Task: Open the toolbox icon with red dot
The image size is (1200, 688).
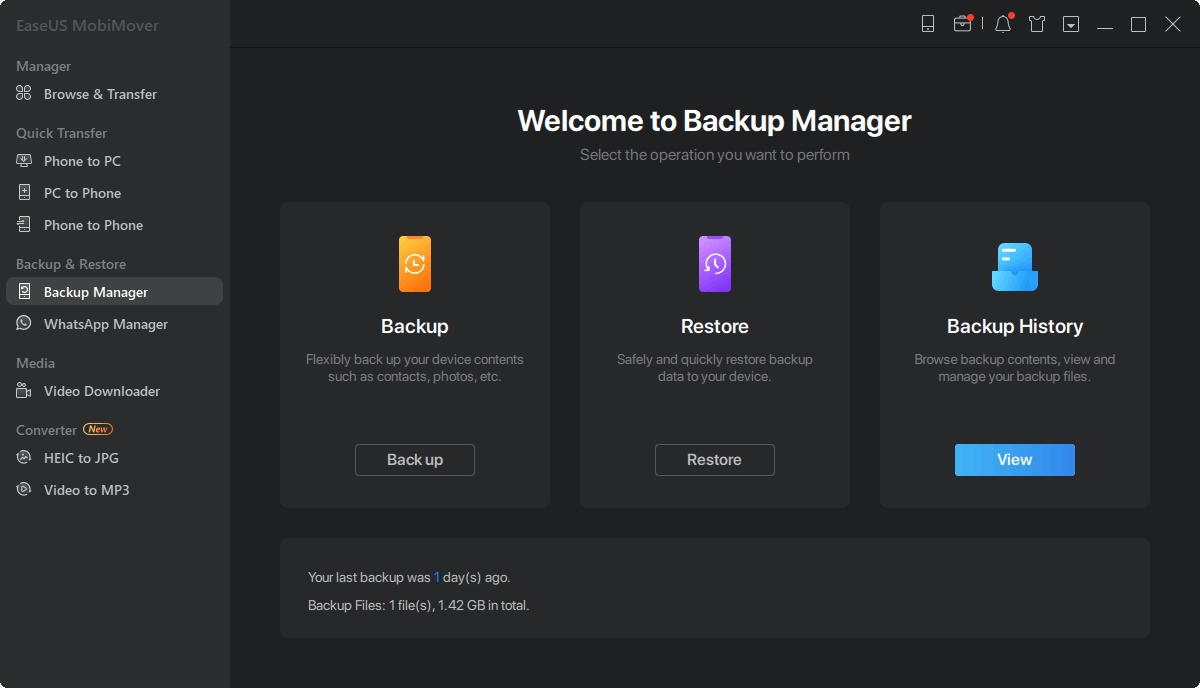Action: 963,24
